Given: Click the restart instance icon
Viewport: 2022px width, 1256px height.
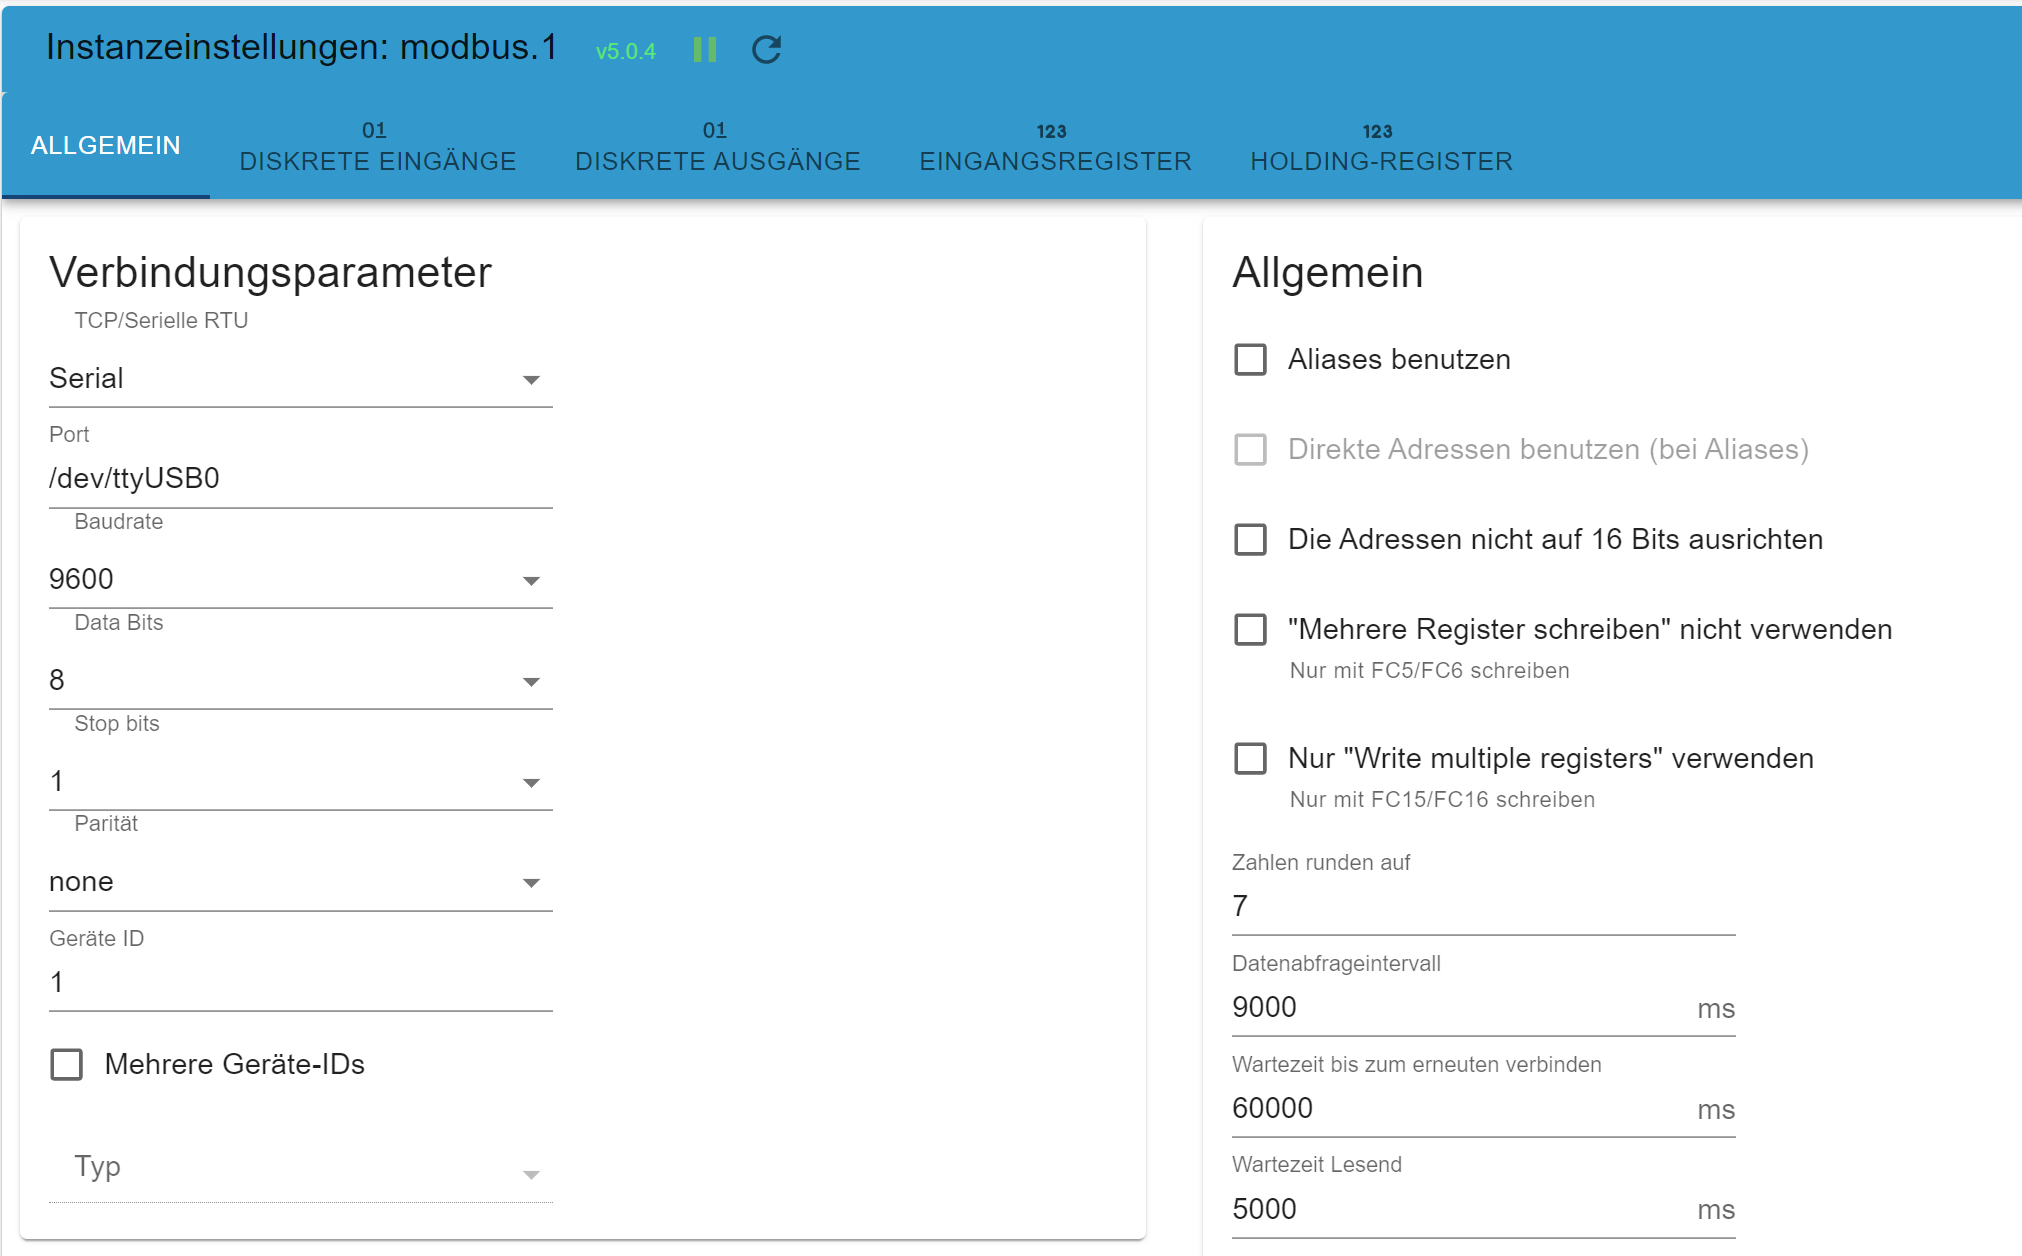Looking at the screenshot, I should [x=766, y=50].
